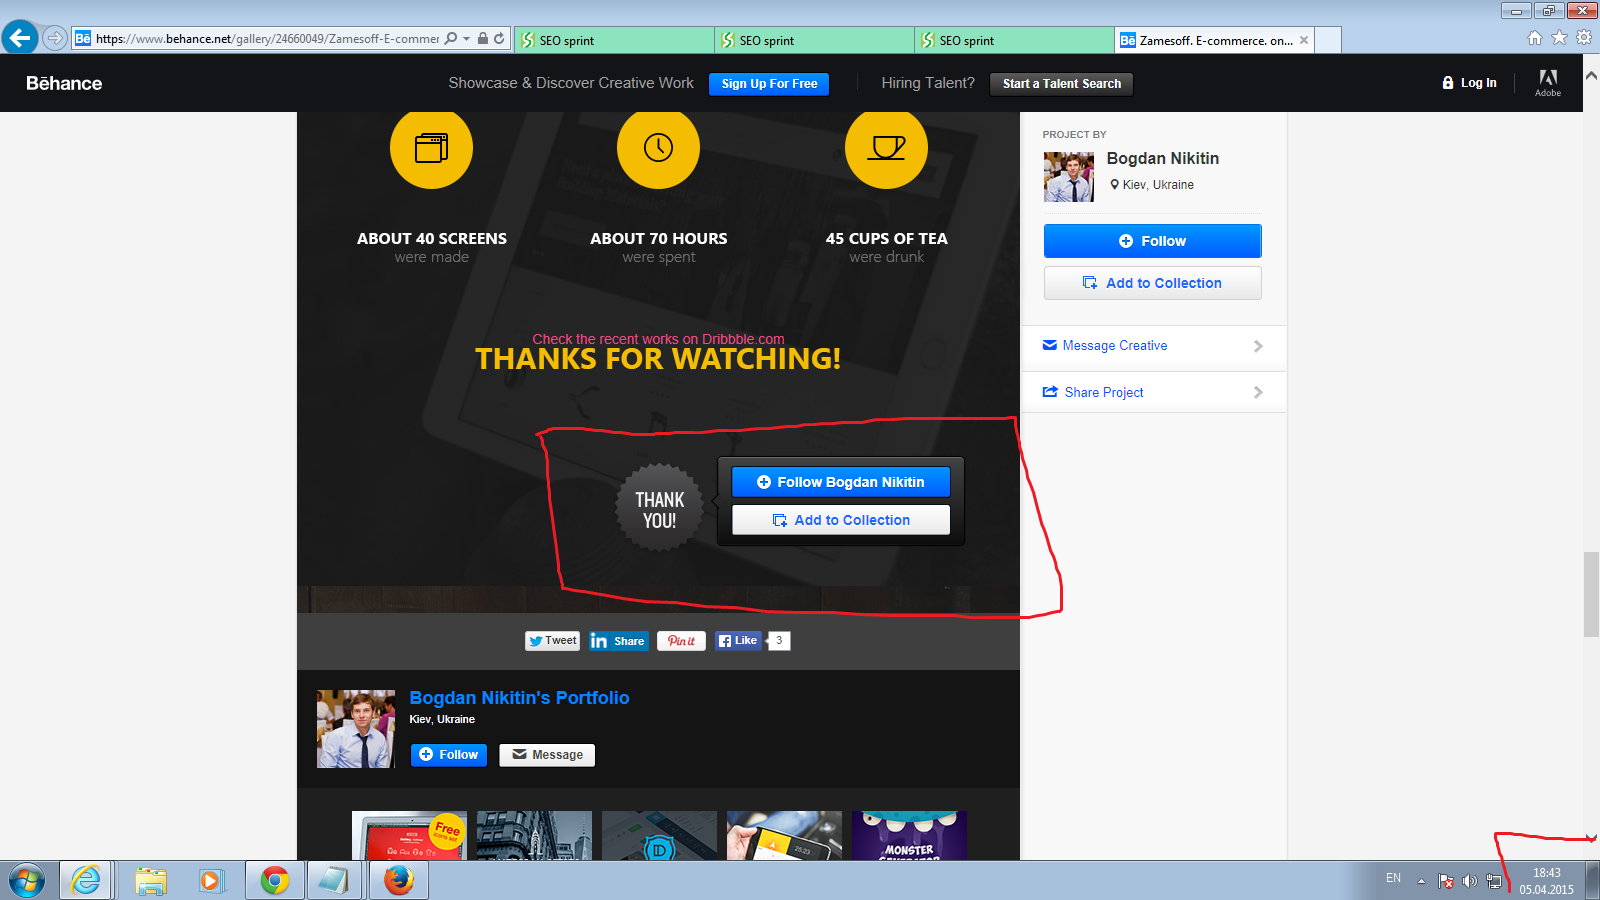Click the Internet Explorer taskbar icon
The height and width of the screenshot is (900, 1600).
tap(86, 880)
